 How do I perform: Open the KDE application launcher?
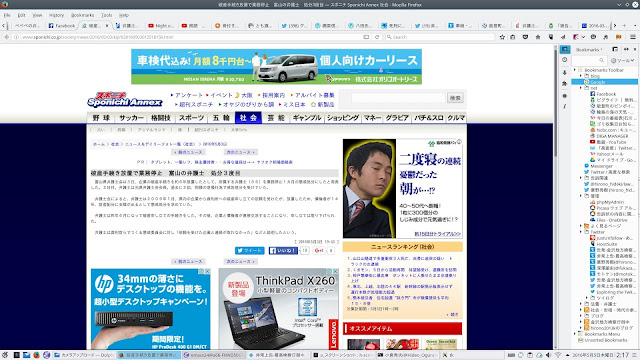pos(5,355)
